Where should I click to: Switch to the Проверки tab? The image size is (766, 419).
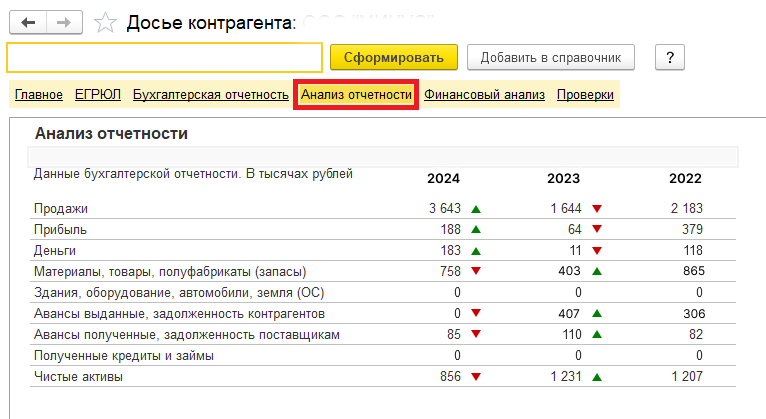tap(585, 95)
